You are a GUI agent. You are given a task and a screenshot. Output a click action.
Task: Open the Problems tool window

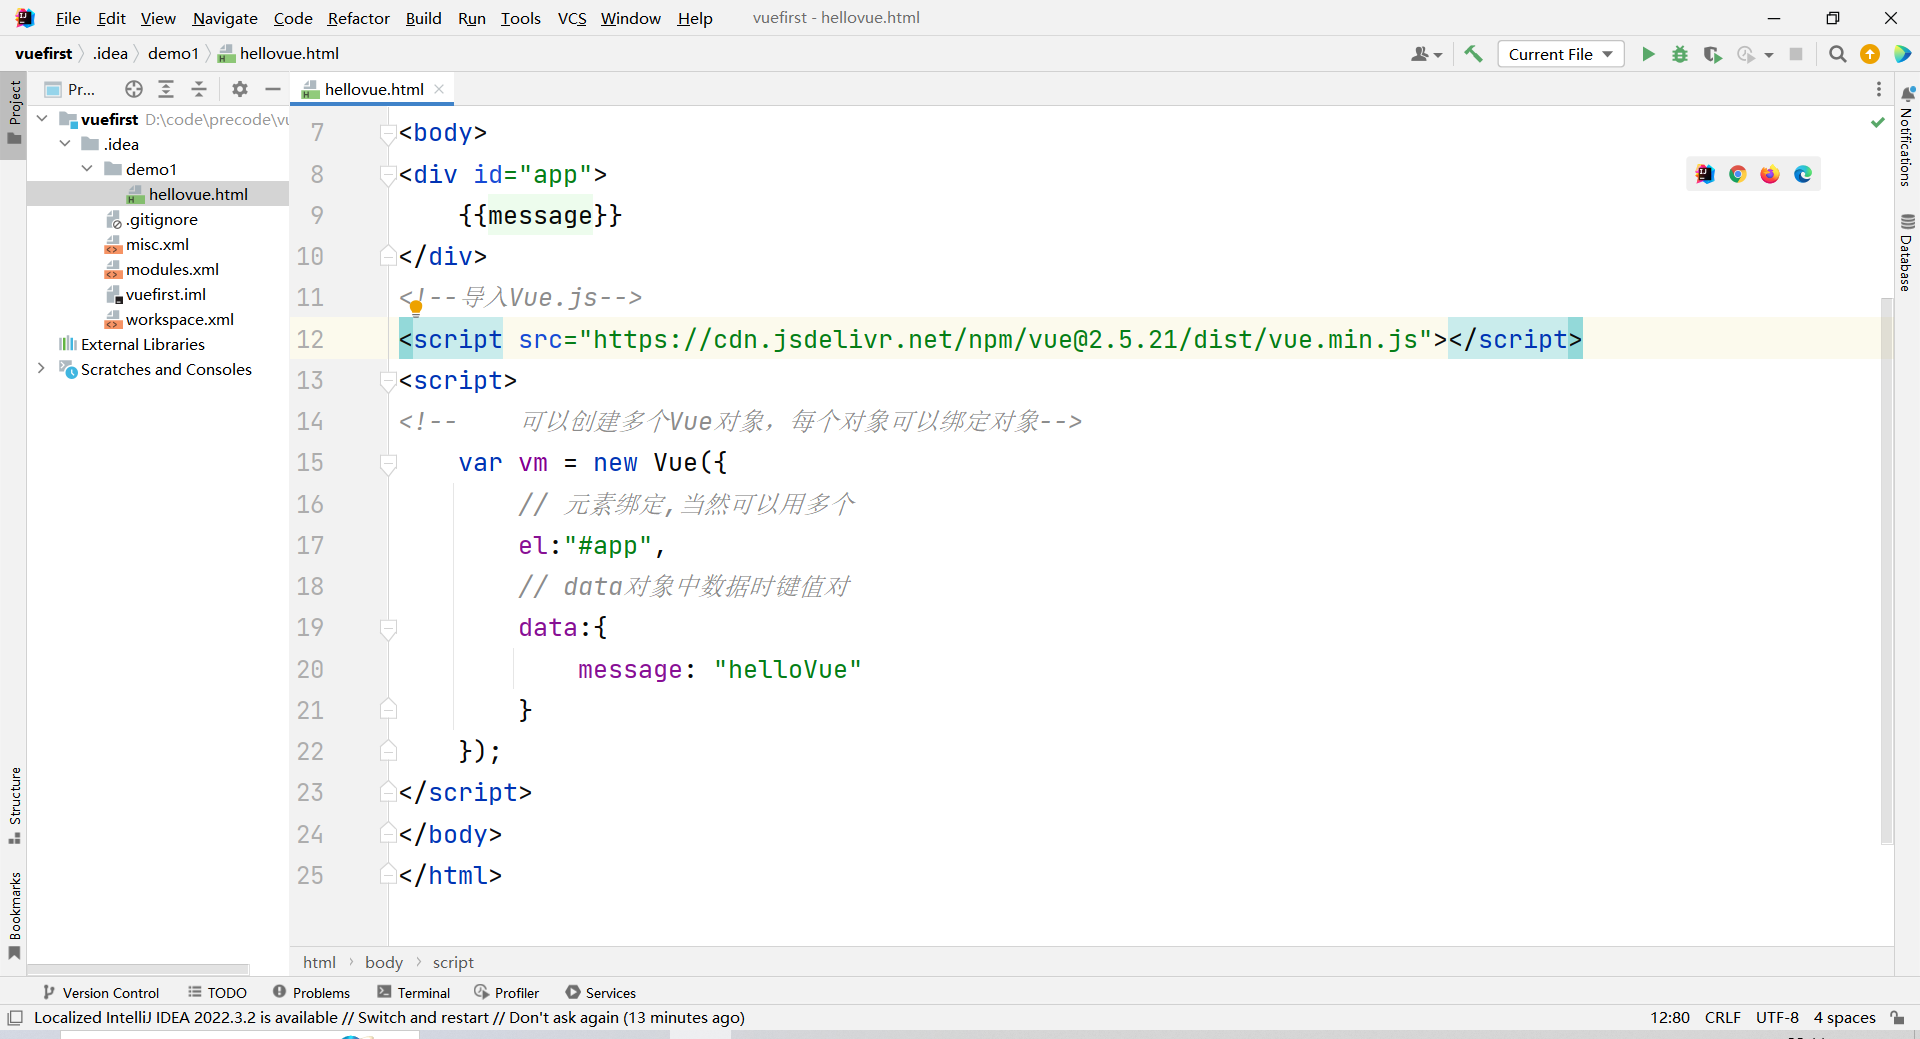pyautogui.click(x=311, y=992)
